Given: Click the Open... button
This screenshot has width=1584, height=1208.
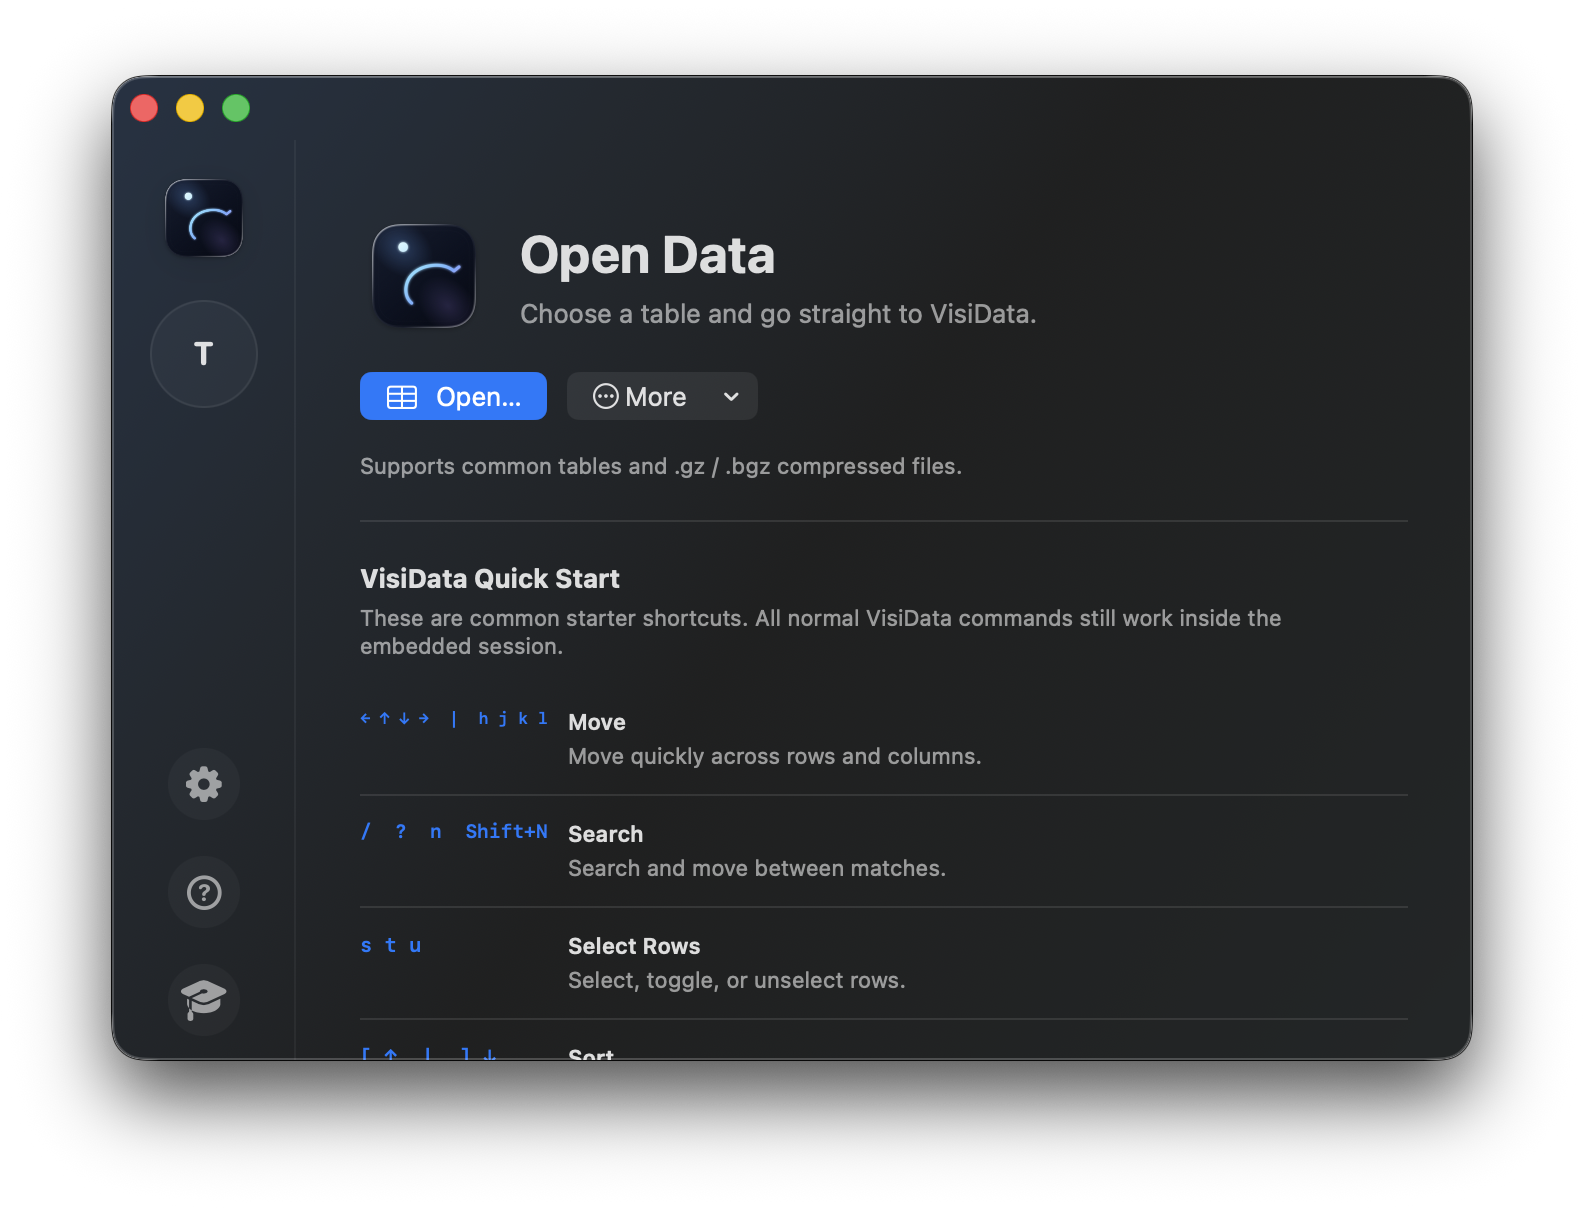Looking at the screenshot, I should [453, 396].
